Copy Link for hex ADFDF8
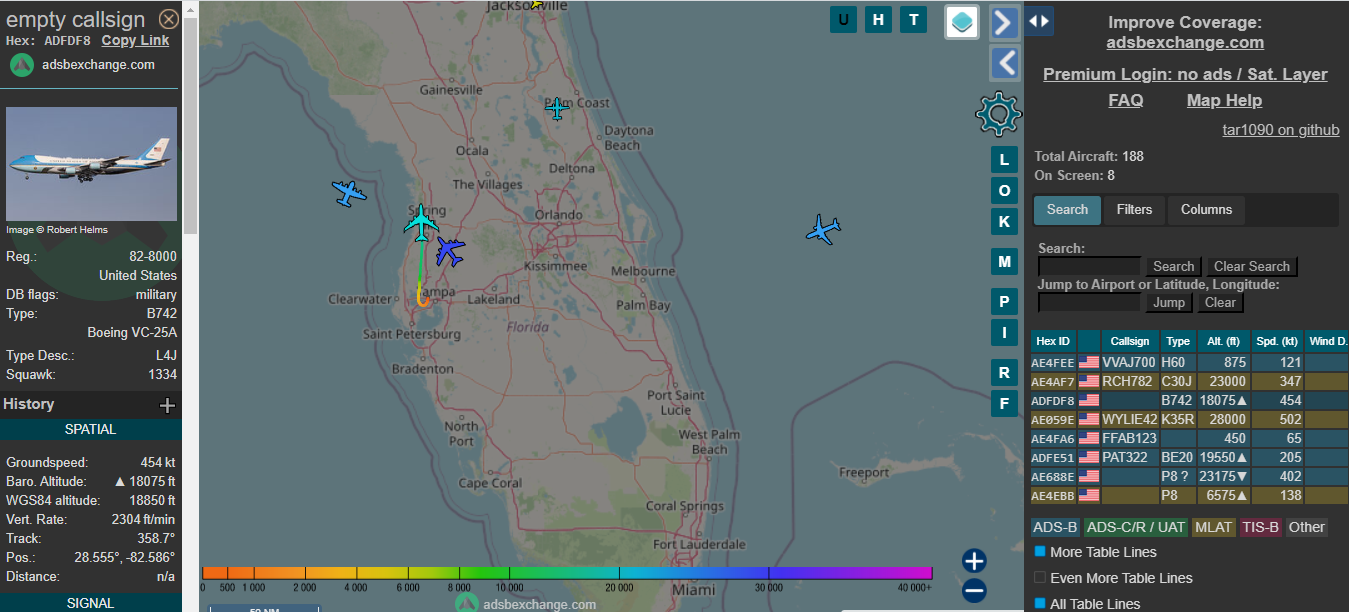Viewport: 1349px width, 612px height. point(135,41)
